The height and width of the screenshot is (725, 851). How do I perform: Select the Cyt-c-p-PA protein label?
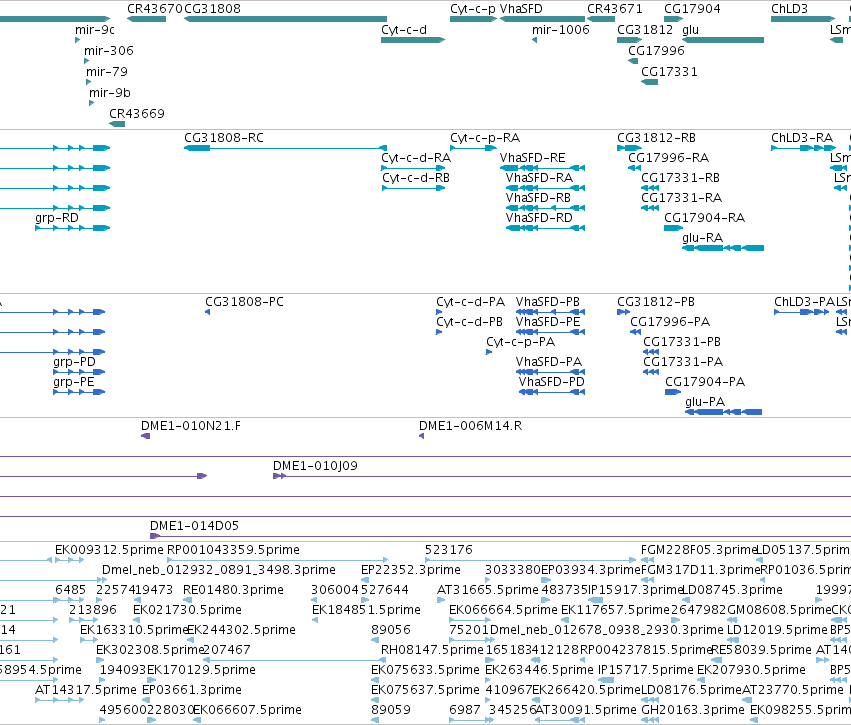pos(520,342)
